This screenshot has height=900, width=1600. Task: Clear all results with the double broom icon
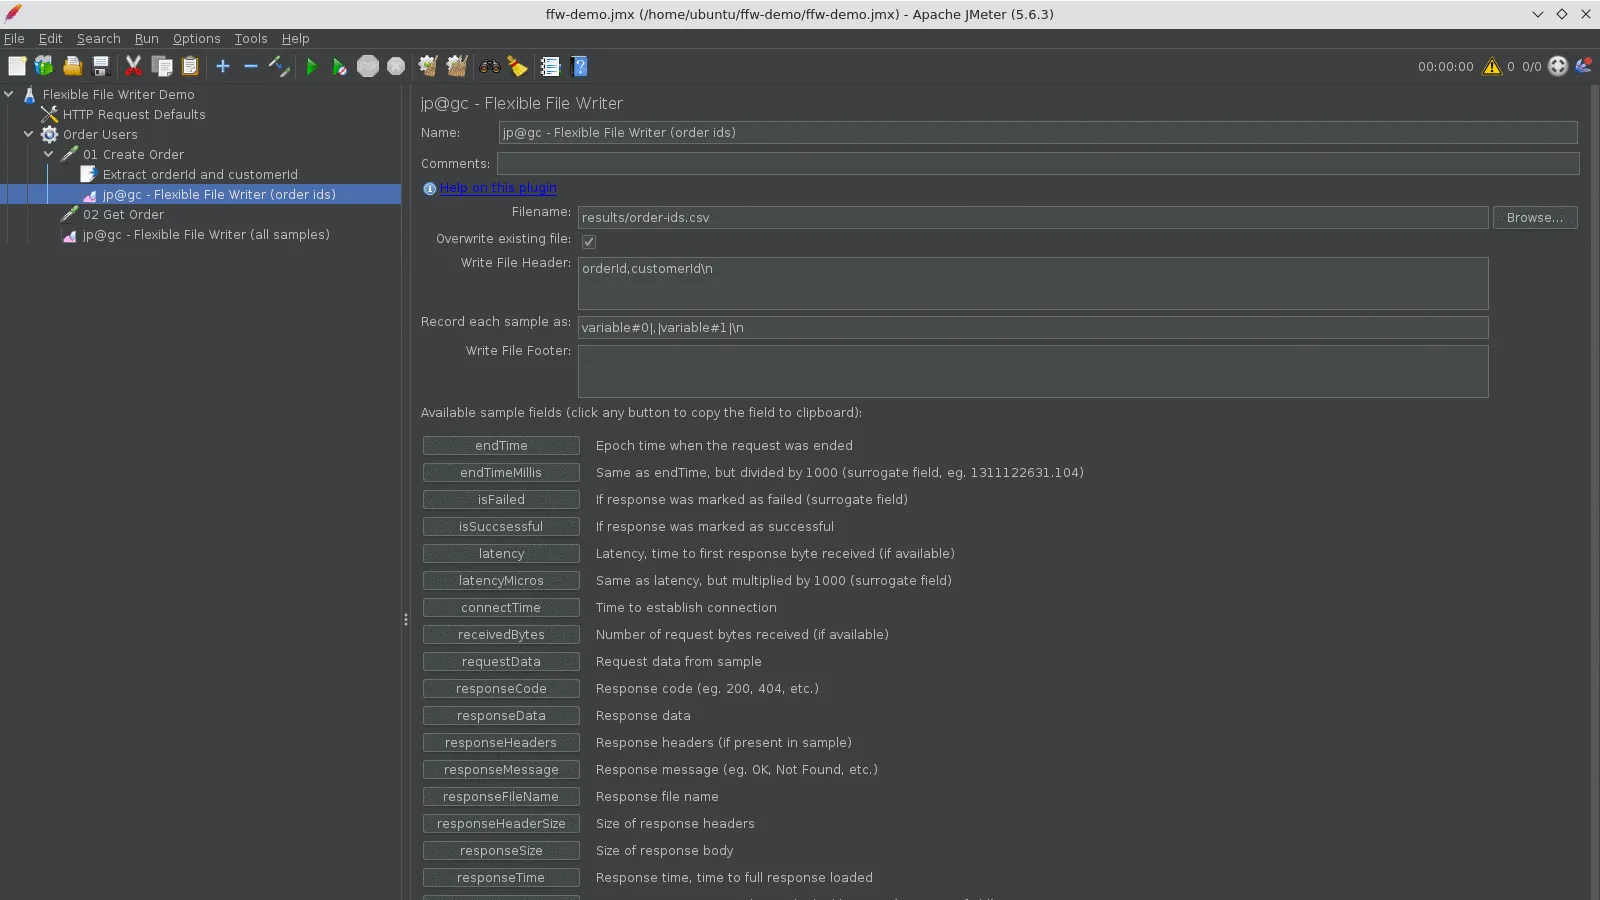coord(457,67)
